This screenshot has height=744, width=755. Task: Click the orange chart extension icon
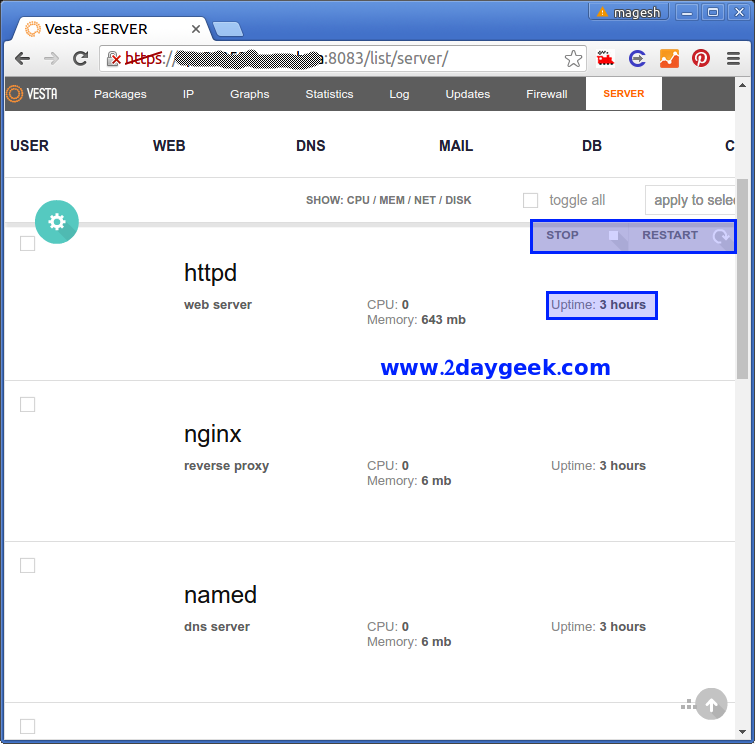669,58
